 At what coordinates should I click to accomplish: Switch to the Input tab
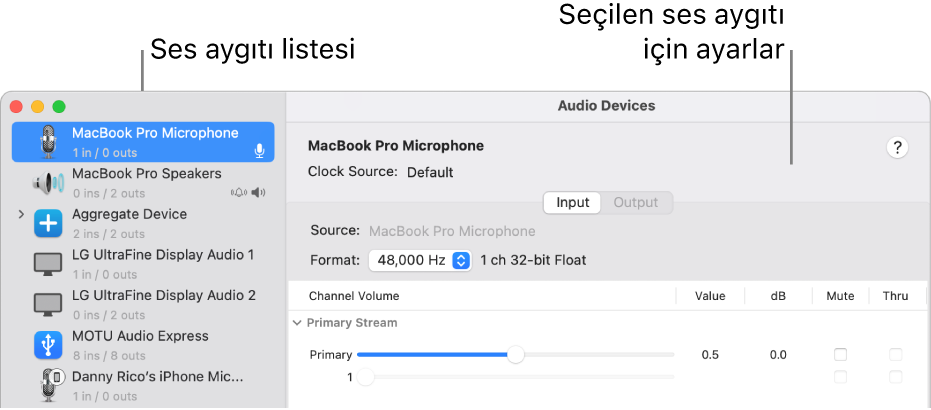pos(573,203)
